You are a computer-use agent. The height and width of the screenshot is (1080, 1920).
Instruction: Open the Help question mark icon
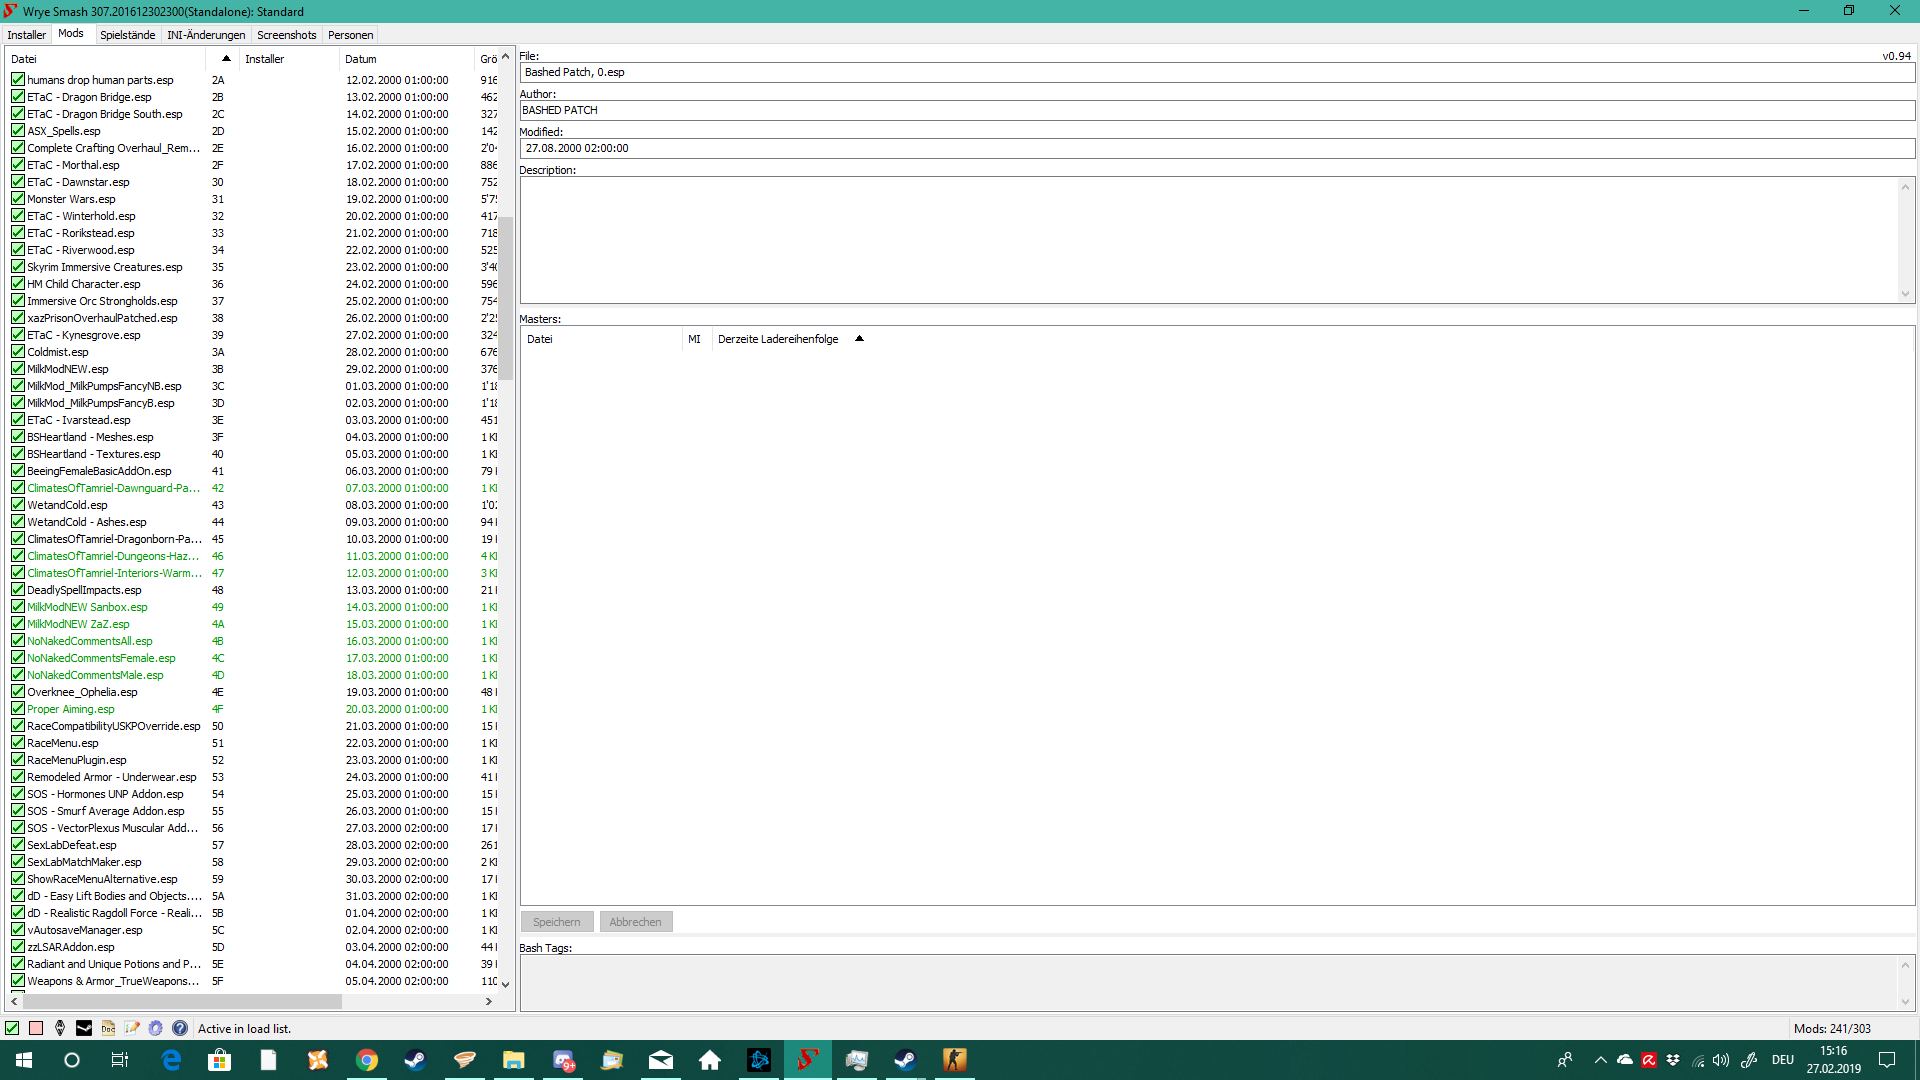[180, 1028]
